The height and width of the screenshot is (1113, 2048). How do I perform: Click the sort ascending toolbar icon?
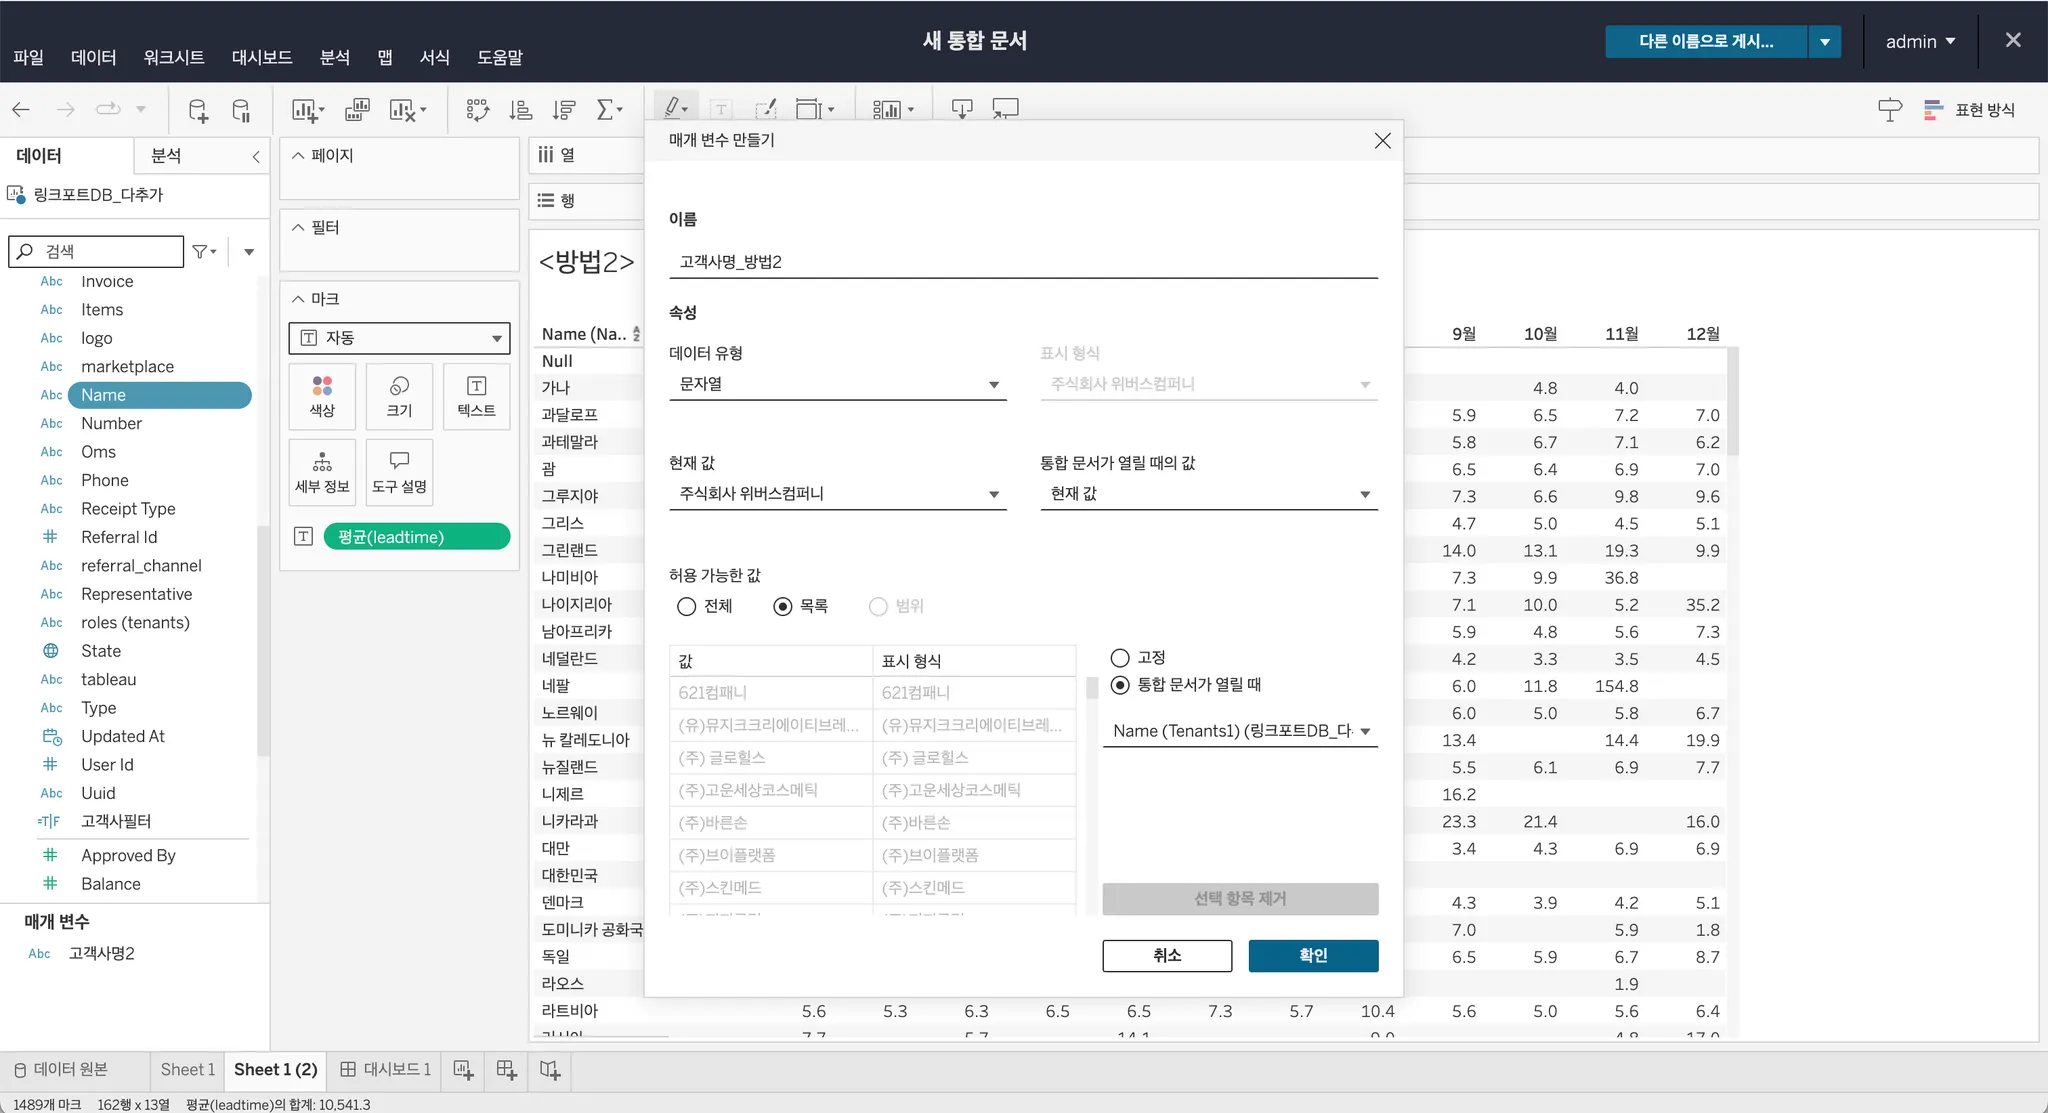click(x=520, y=110)
